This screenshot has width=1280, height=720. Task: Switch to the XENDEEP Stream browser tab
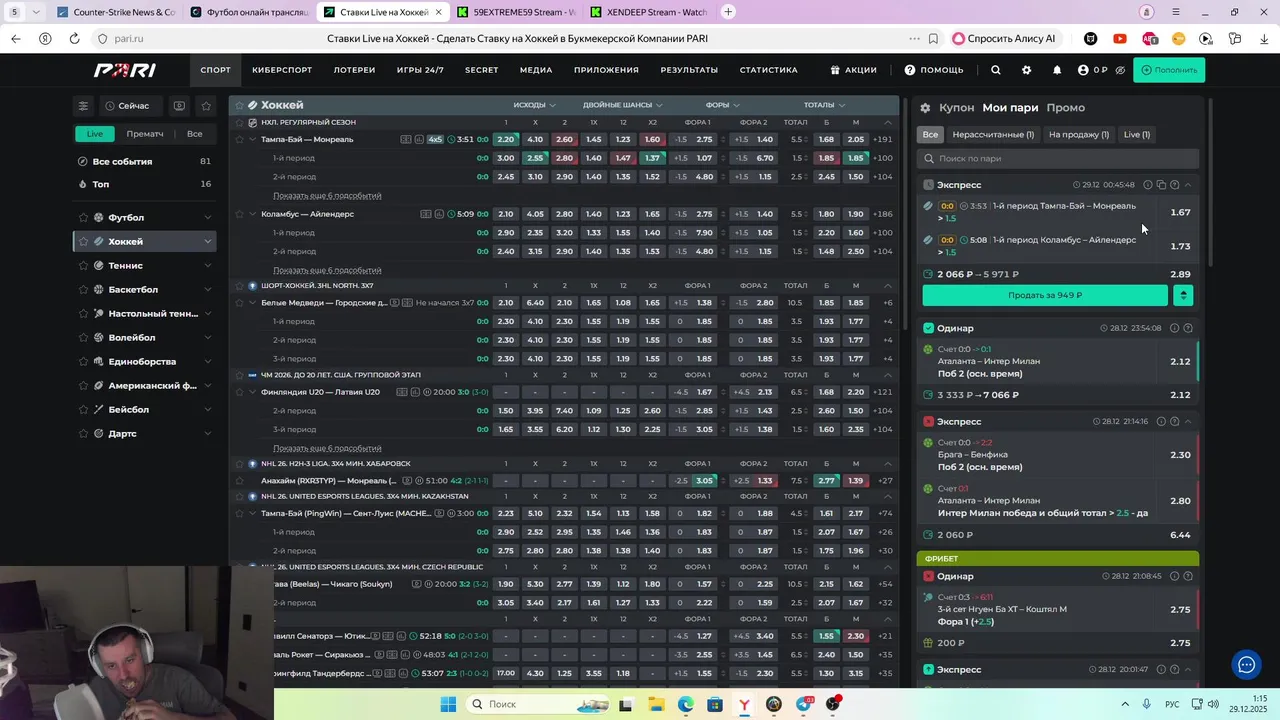[x=648, y=12]
